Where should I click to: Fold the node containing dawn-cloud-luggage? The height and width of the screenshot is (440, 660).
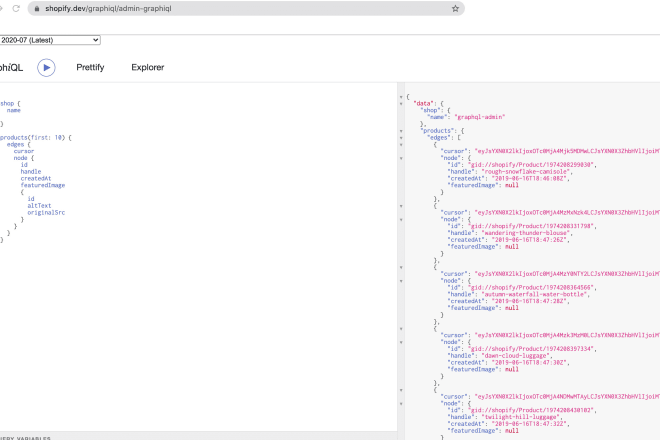pyautogui.click(x=401, y=342)
